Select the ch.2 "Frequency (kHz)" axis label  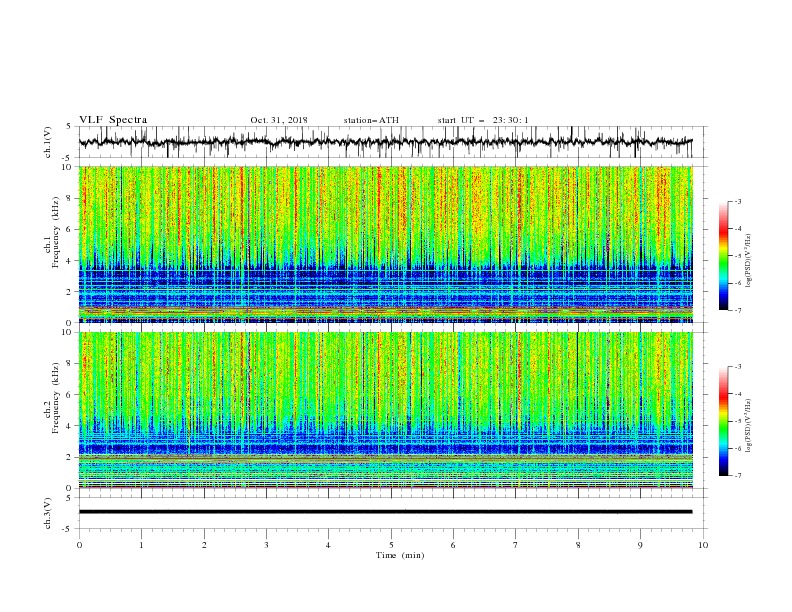click(x=56, y=398)
